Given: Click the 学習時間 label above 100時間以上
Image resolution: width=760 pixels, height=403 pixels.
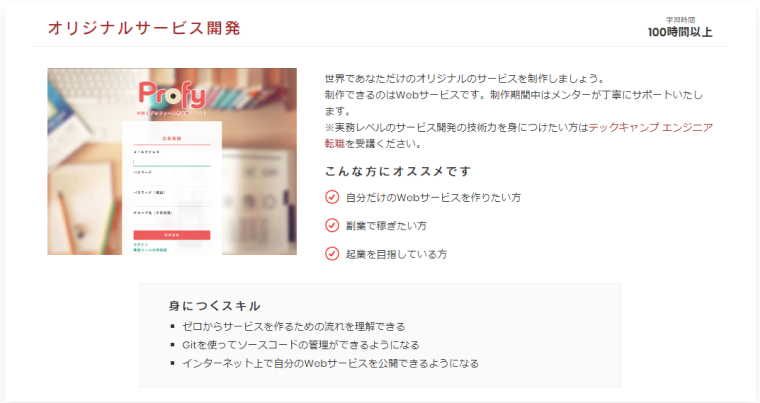Looking at the screenshot, I should click(680, 20).
